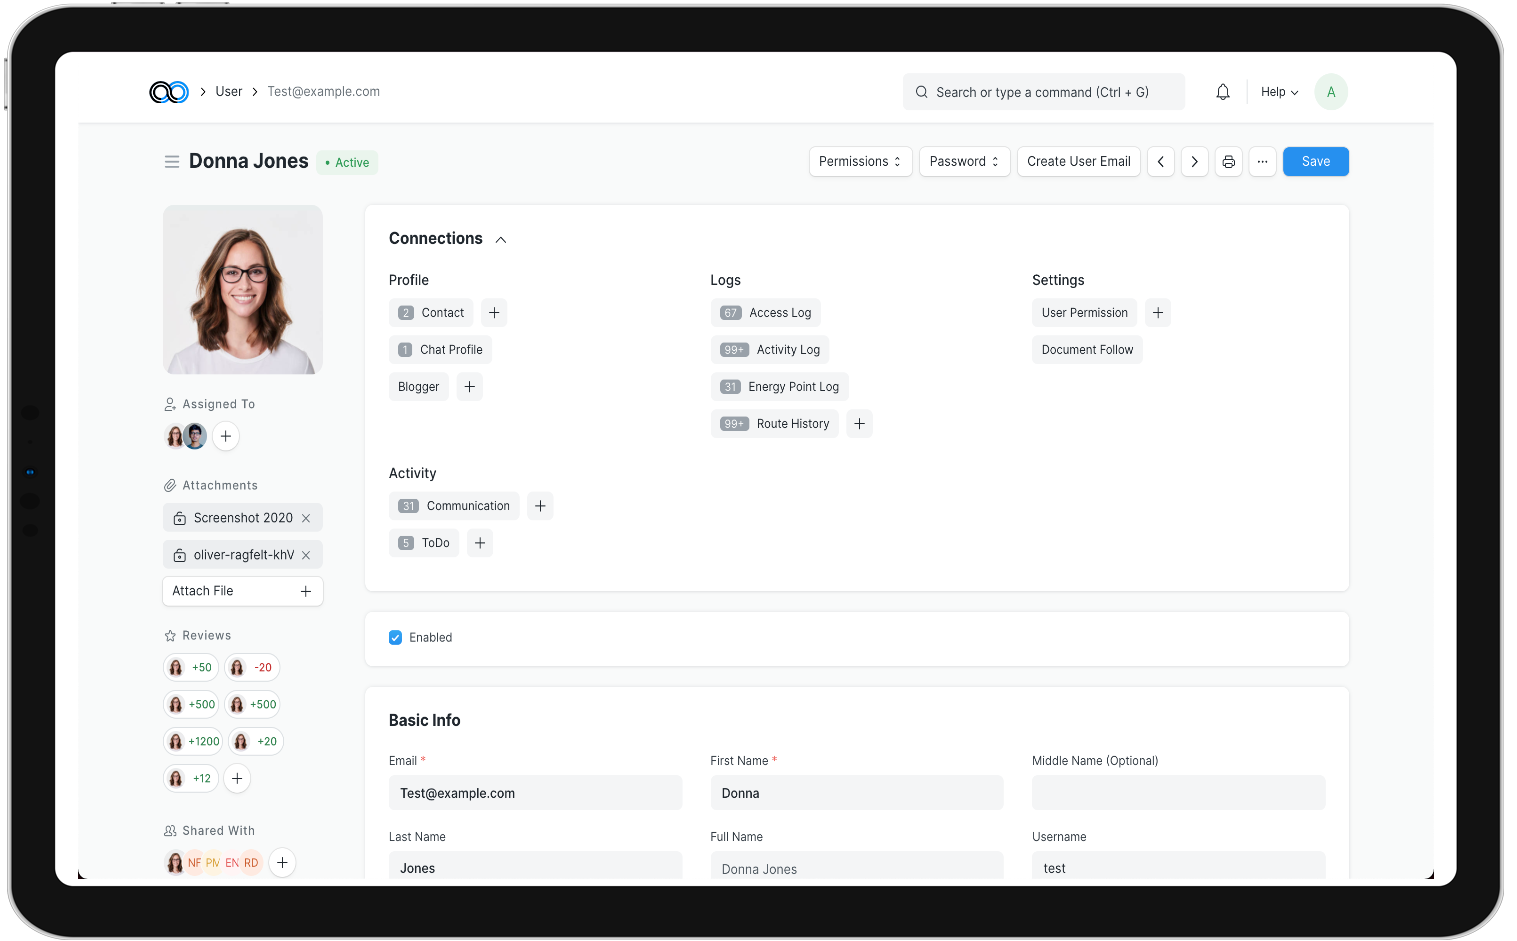Viewport: 1517px width, 941px height.
Task: Add new ToDo using plus icon
Action: click(x=480, y=543)
